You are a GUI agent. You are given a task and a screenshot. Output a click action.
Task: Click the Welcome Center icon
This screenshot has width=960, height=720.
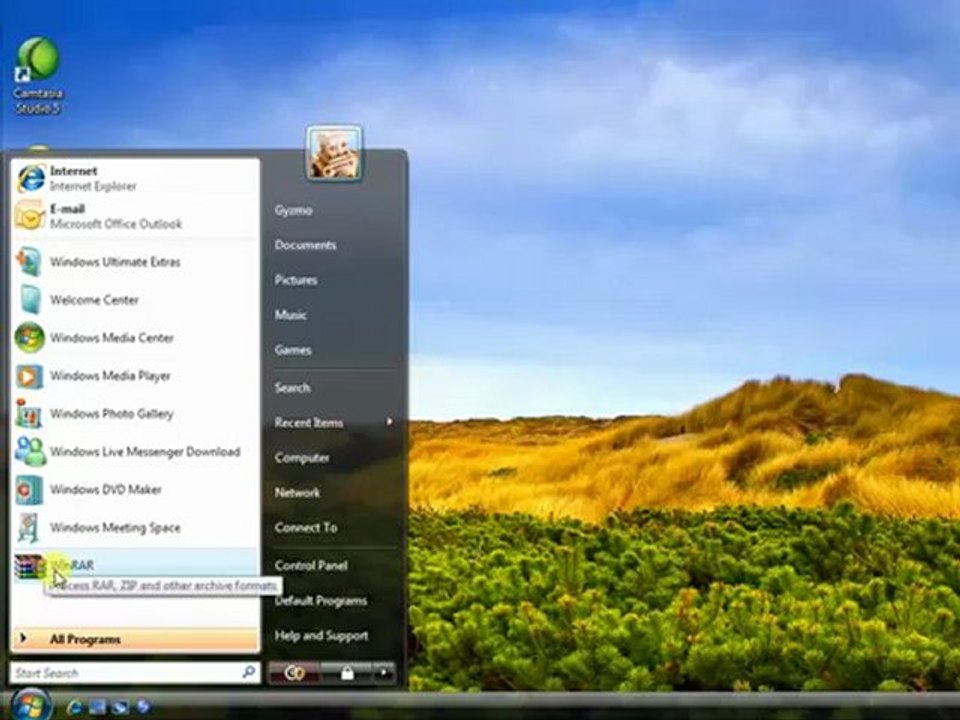[x=30, y=300]
